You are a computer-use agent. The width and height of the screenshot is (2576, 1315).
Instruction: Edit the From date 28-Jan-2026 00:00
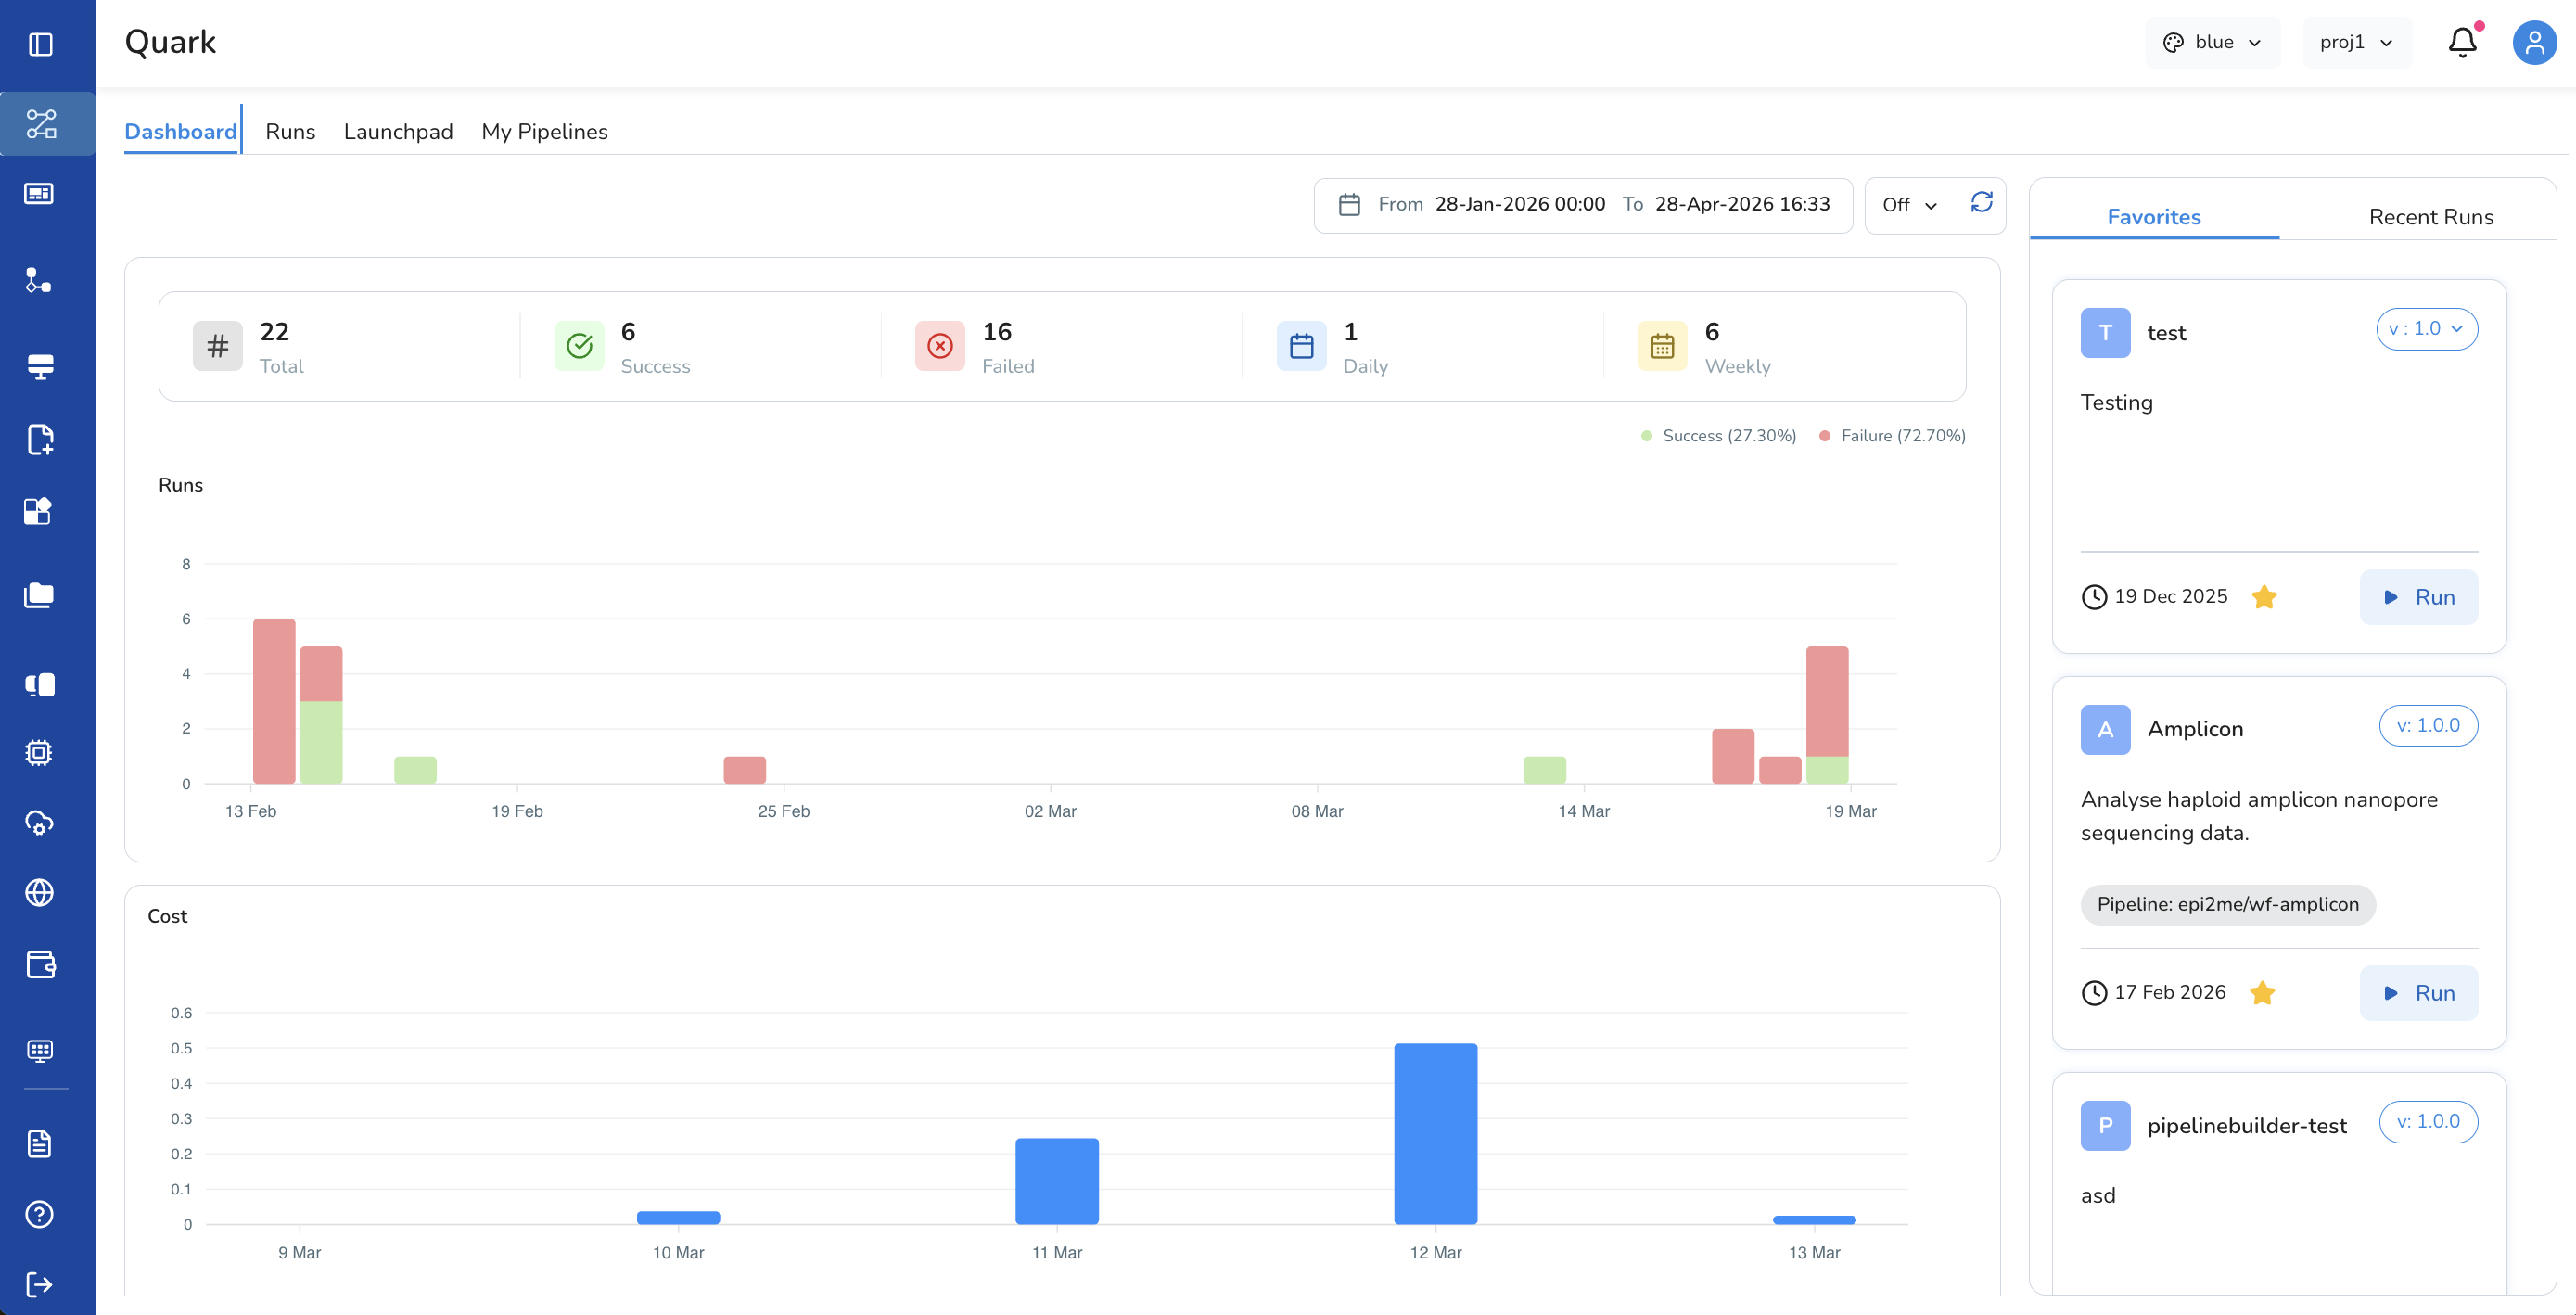point(1520,204)
